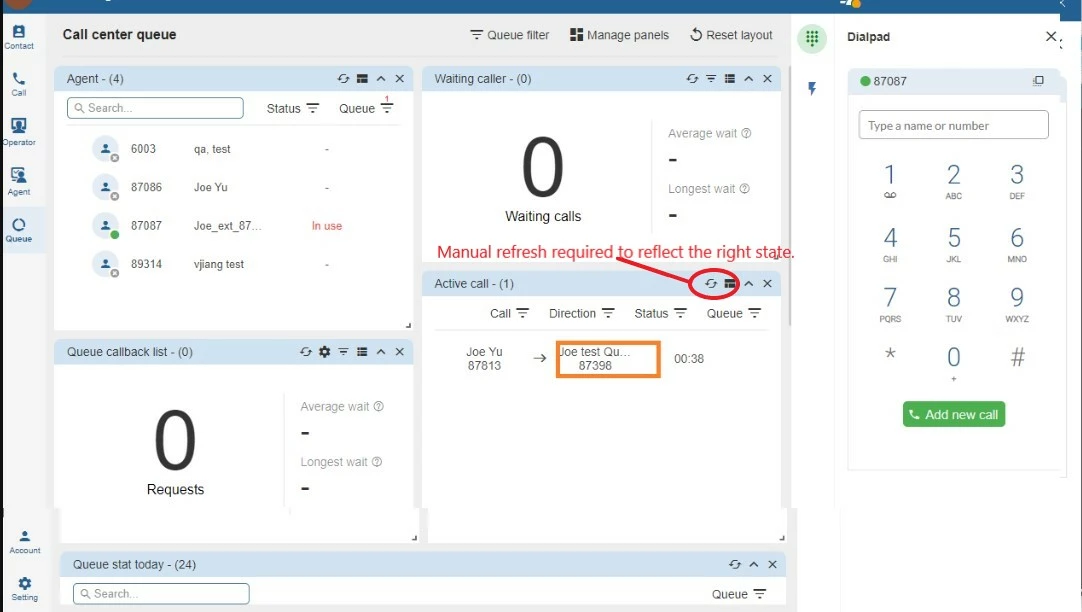Dial digit 9 on the dialpad
1082x612 pixels.
click(1016, 304)
